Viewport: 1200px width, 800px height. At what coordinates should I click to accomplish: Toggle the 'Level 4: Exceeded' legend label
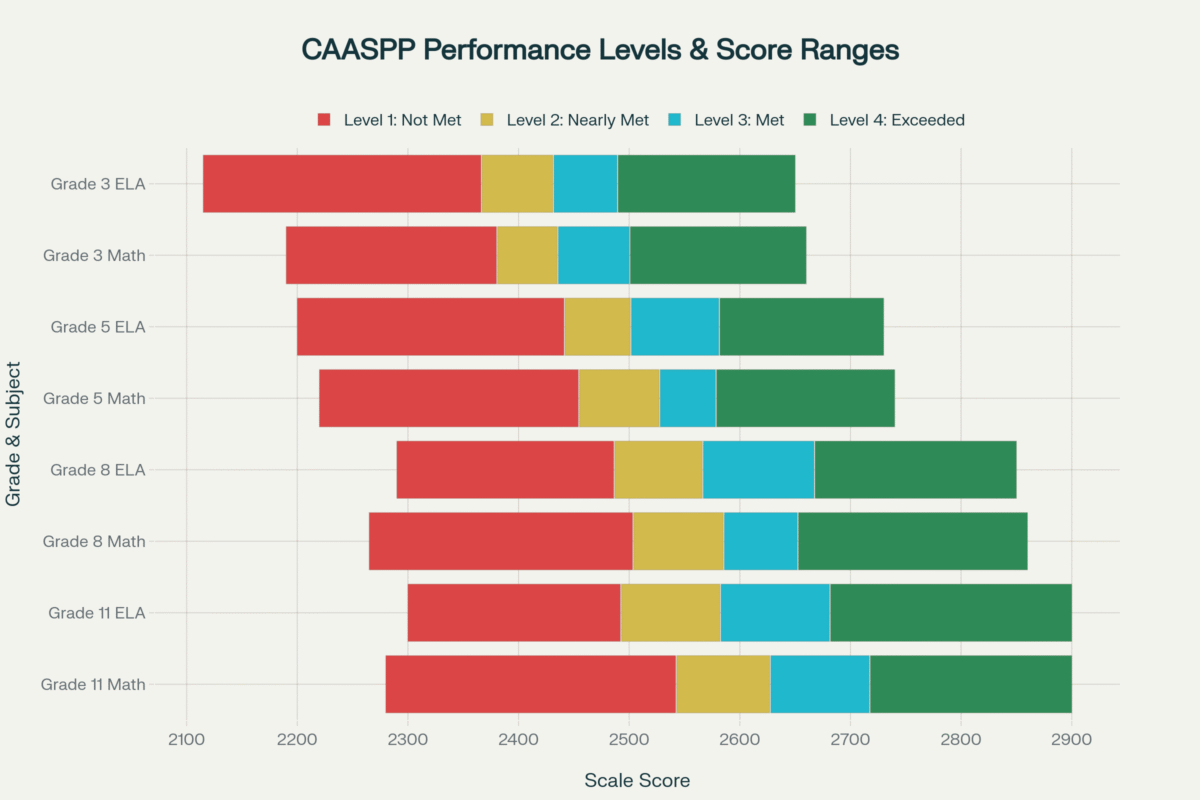(897, 120)
